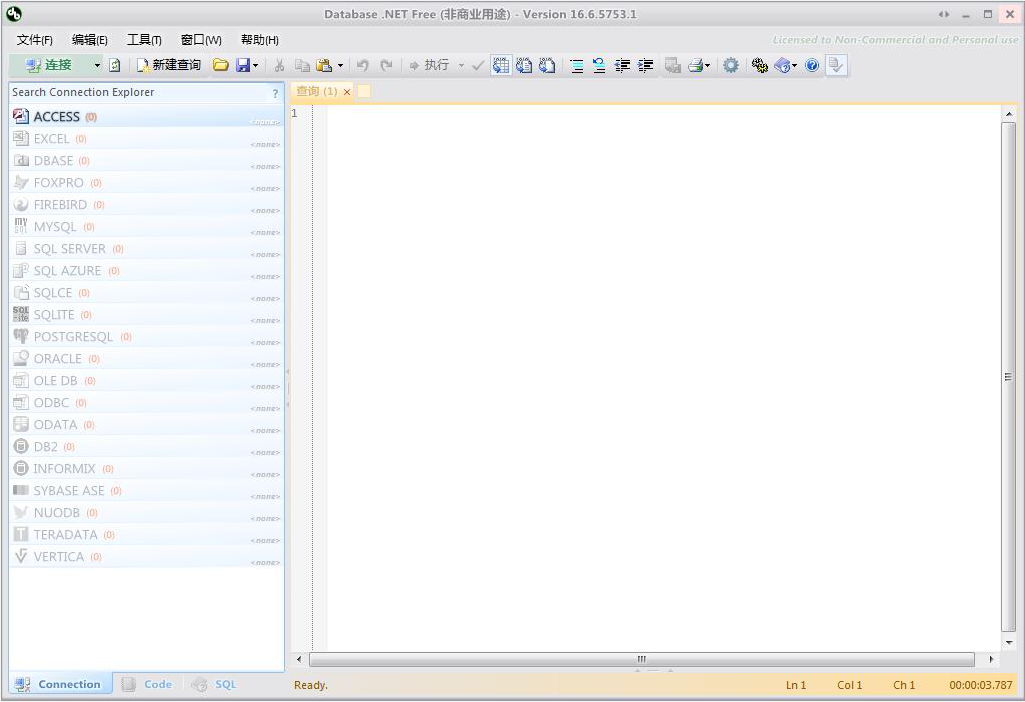The width and height of the screenshot is (1025, 702).
Task: Click the refresh connections icon beside 连接
Action: click(x=115, y=65)
